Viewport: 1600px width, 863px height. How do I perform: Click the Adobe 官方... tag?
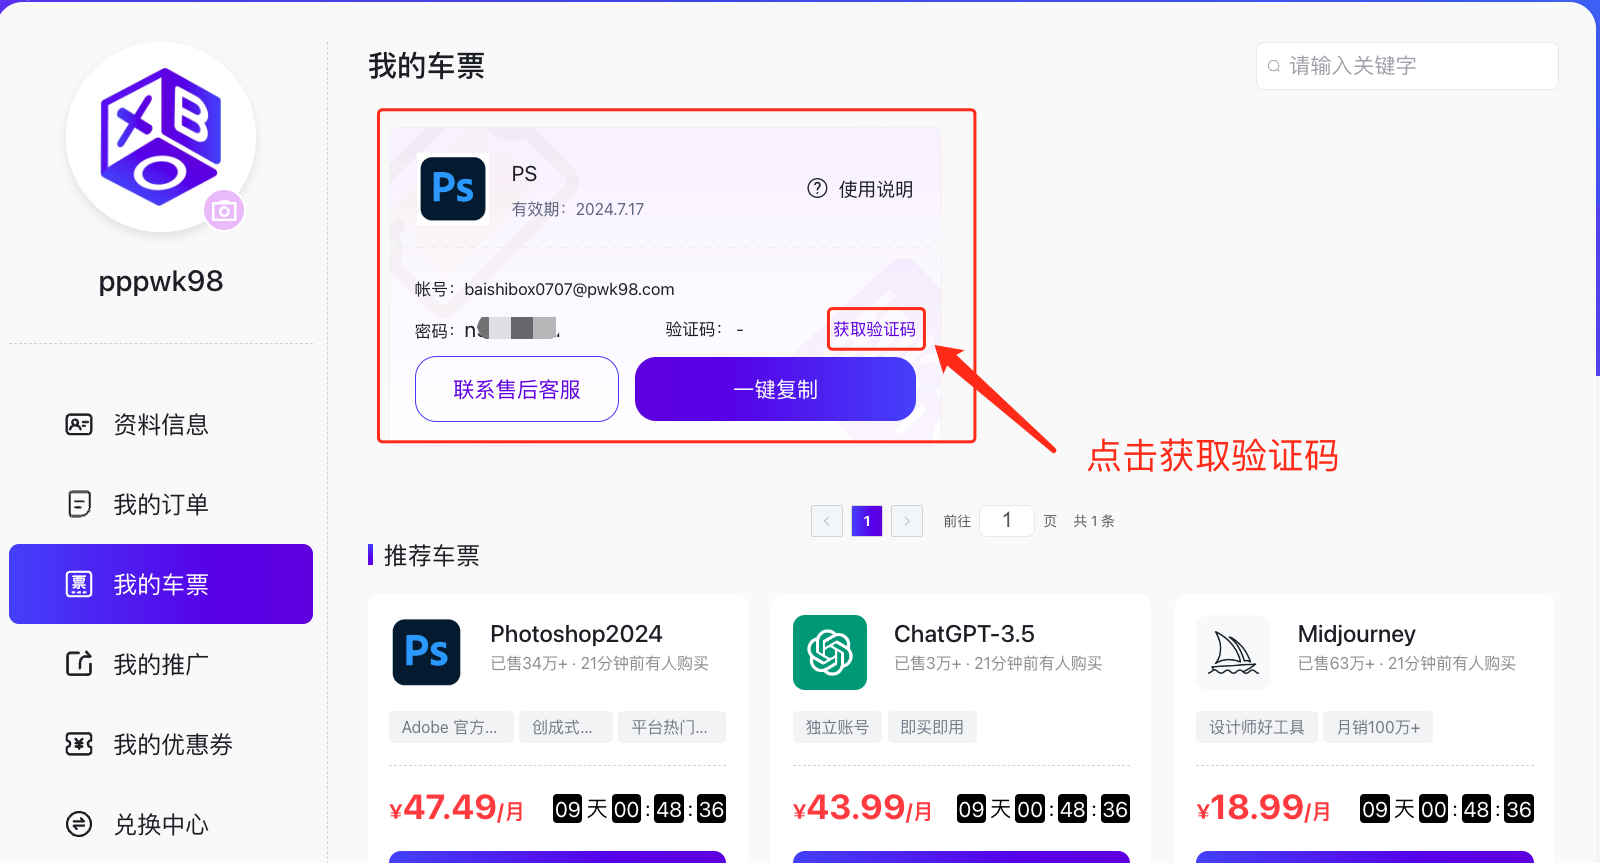(x=450, y=727)
